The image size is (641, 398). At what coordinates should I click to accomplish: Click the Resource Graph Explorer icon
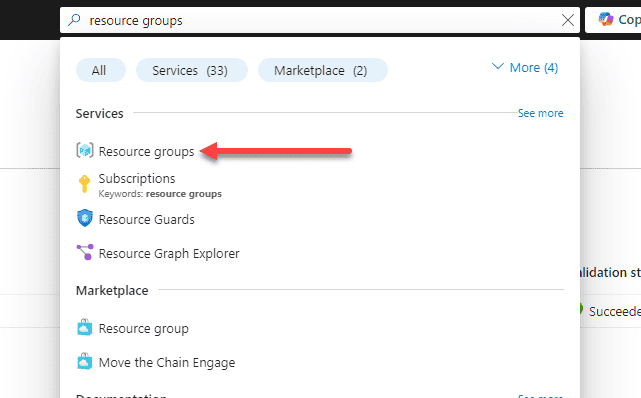(x=85, y=252)
